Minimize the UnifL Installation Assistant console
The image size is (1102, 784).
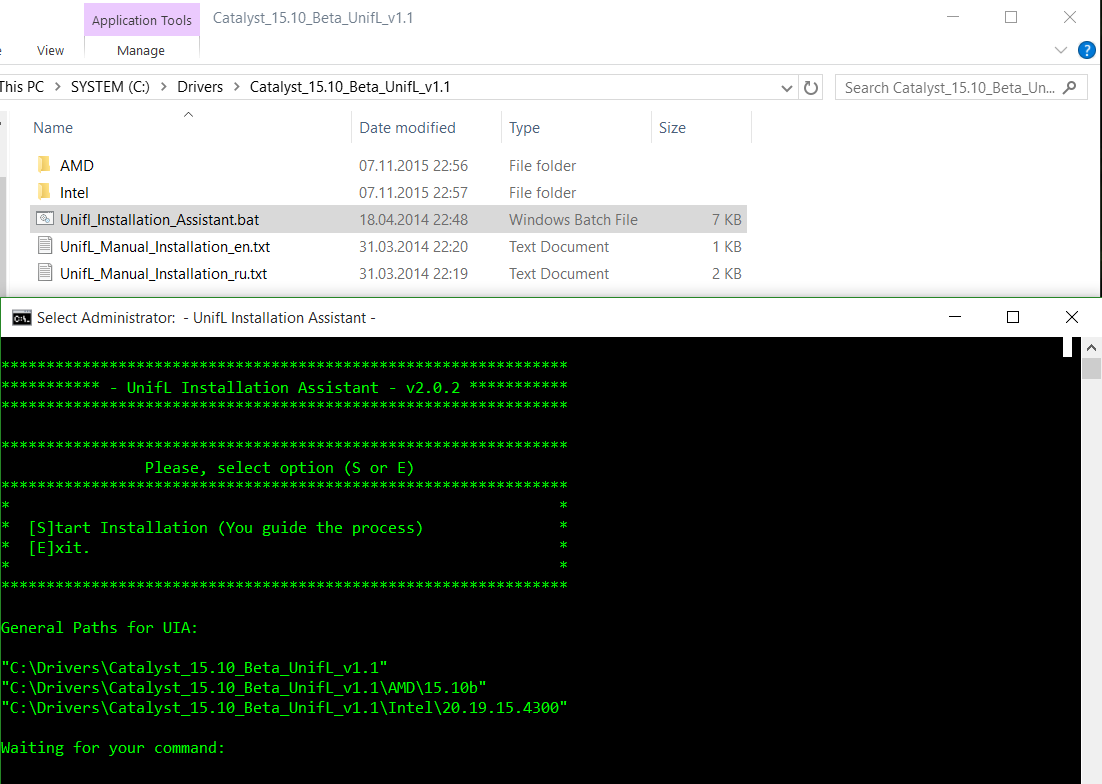click(x=954, y=317)
